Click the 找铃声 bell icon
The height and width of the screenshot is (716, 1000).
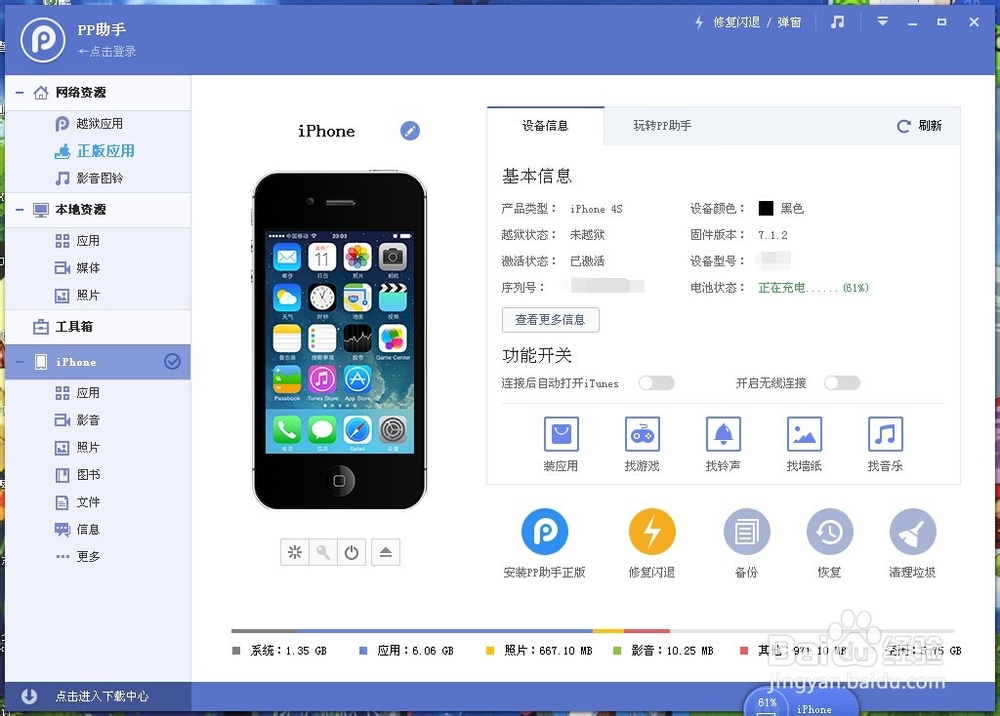[723, 434]
